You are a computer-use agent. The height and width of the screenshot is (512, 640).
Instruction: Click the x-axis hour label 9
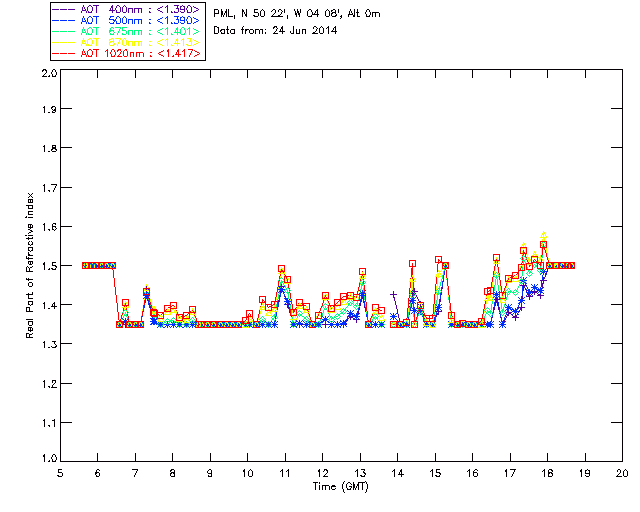tap(210, 473)
